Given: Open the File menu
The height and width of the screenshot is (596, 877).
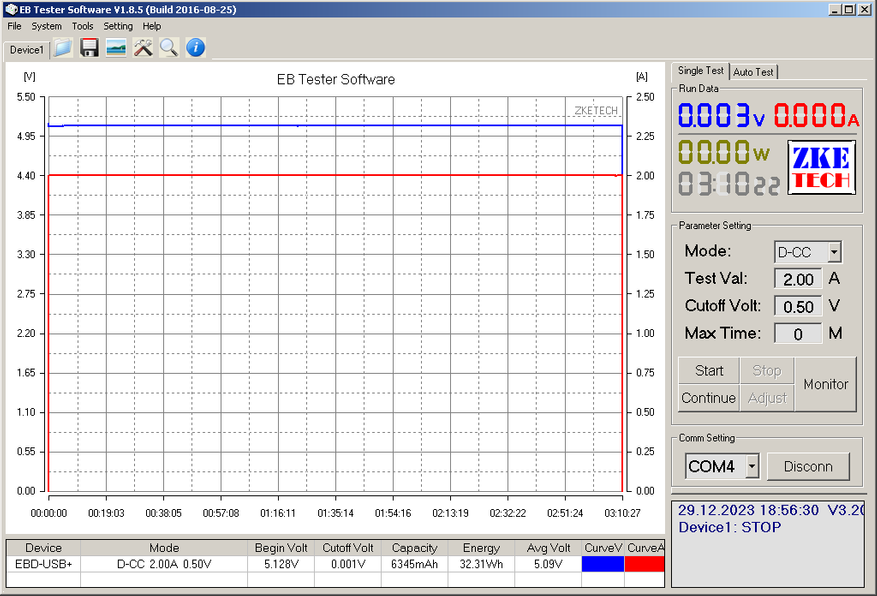Looking at the screenshot, I should (x=15, y=26).
